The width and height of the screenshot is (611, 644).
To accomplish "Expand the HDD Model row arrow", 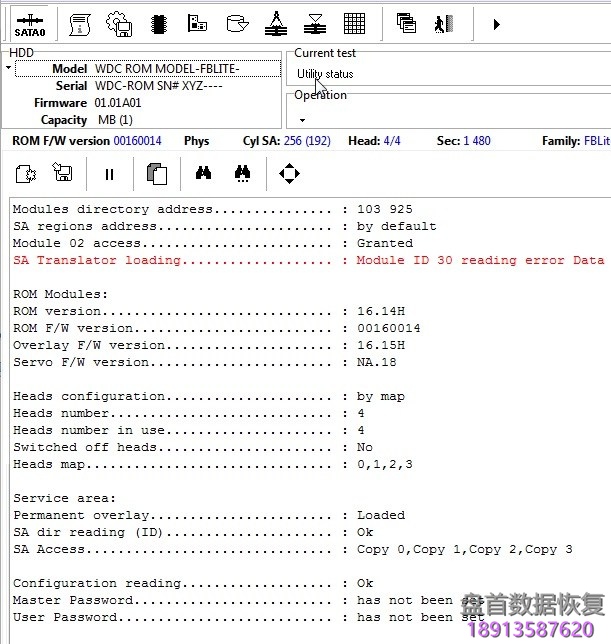I will 8,67.
